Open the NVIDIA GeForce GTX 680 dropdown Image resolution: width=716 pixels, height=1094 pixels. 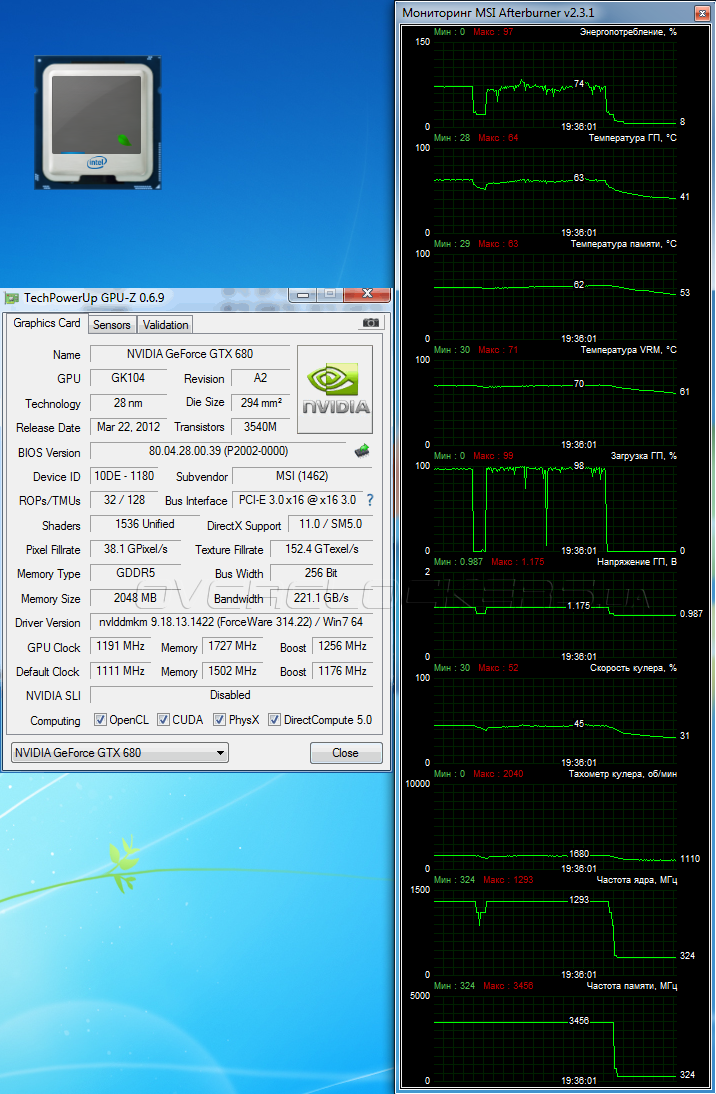(118, 753)
